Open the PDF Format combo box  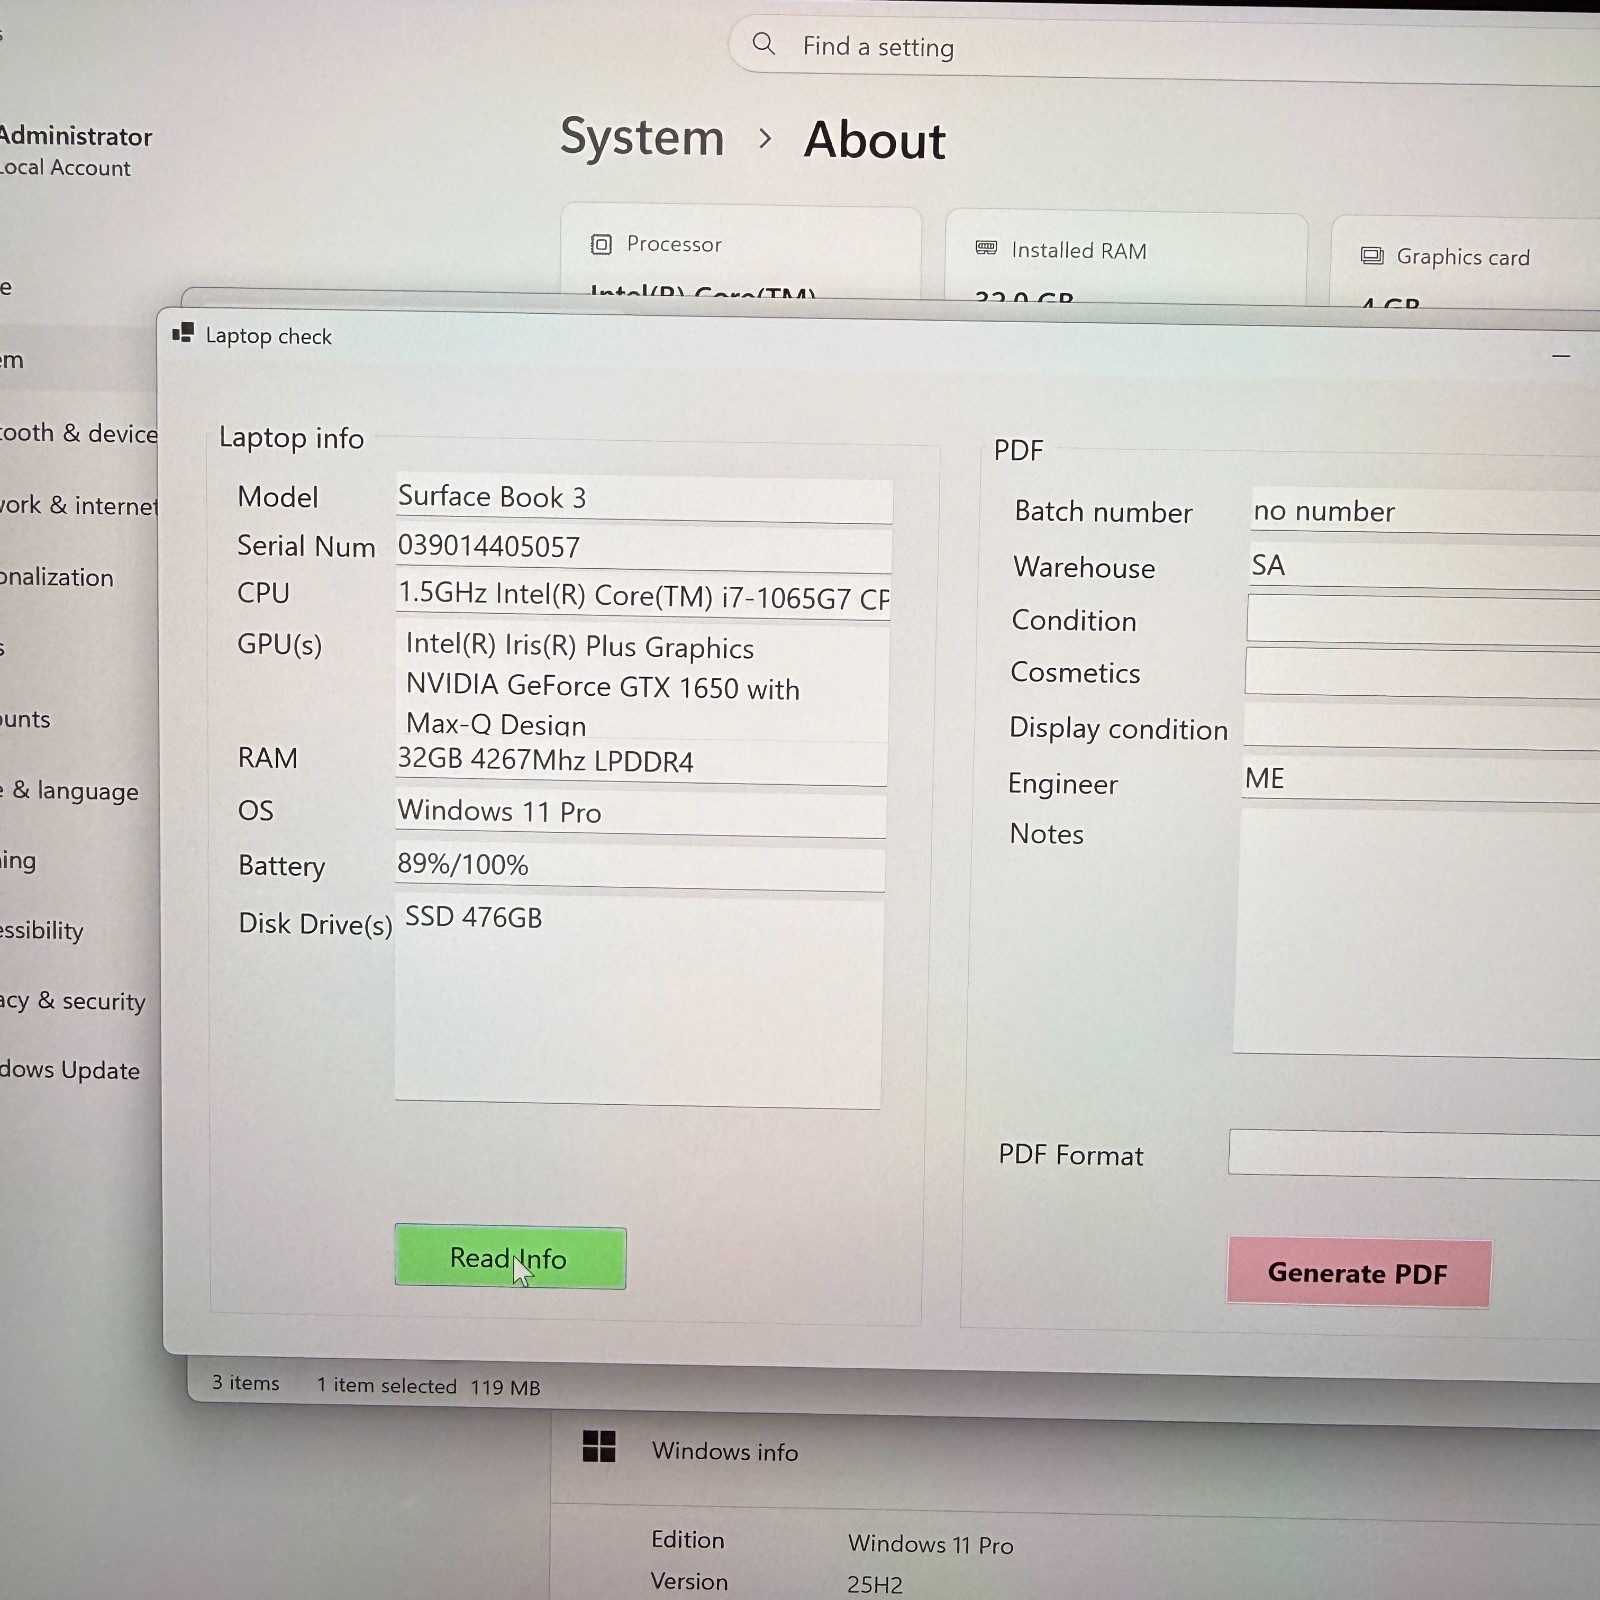coord(1414,1155)
